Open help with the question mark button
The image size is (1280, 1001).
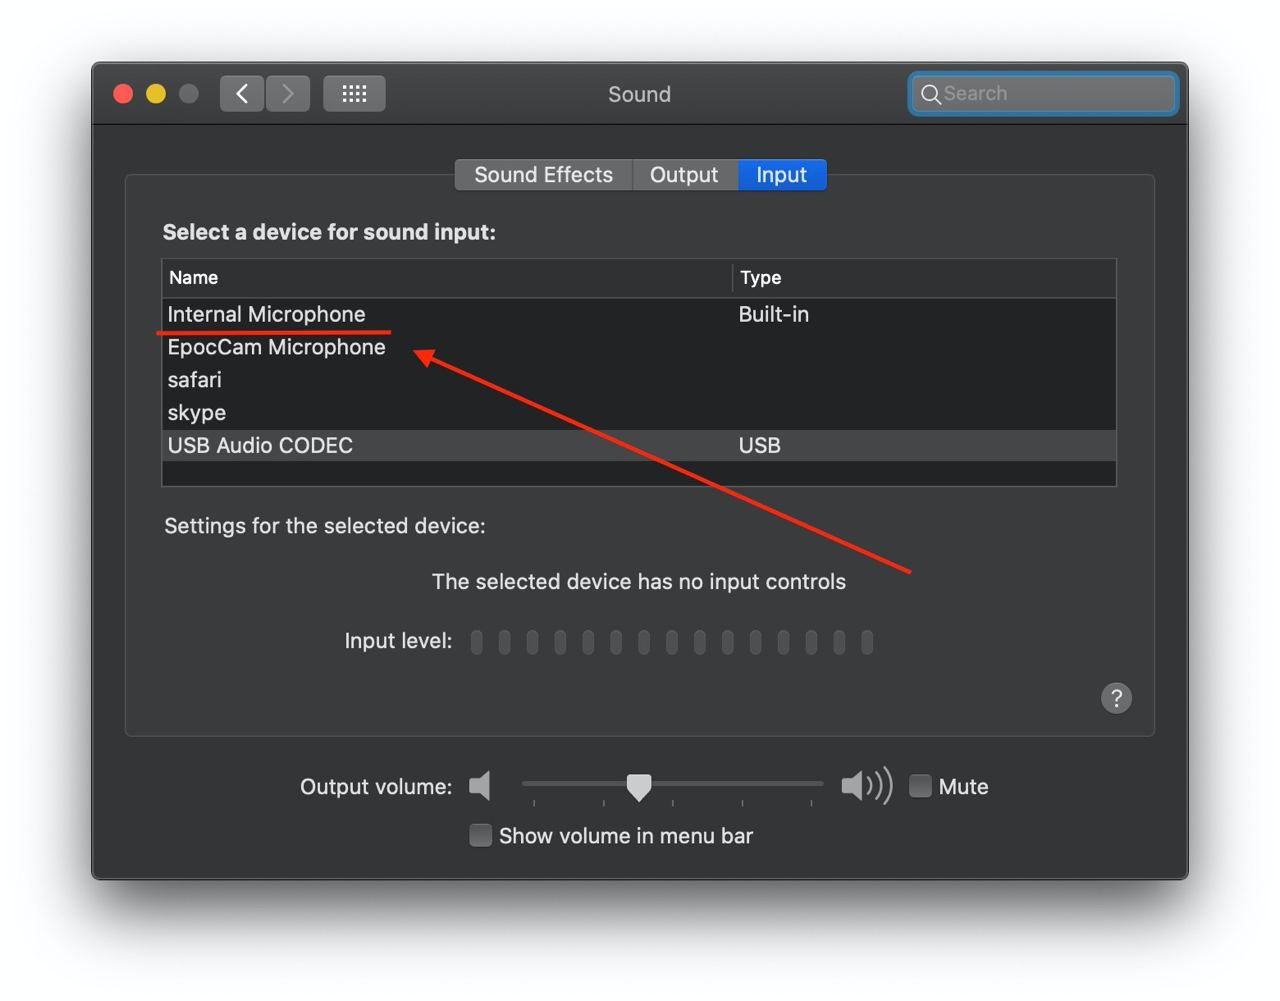[1116, 698]
